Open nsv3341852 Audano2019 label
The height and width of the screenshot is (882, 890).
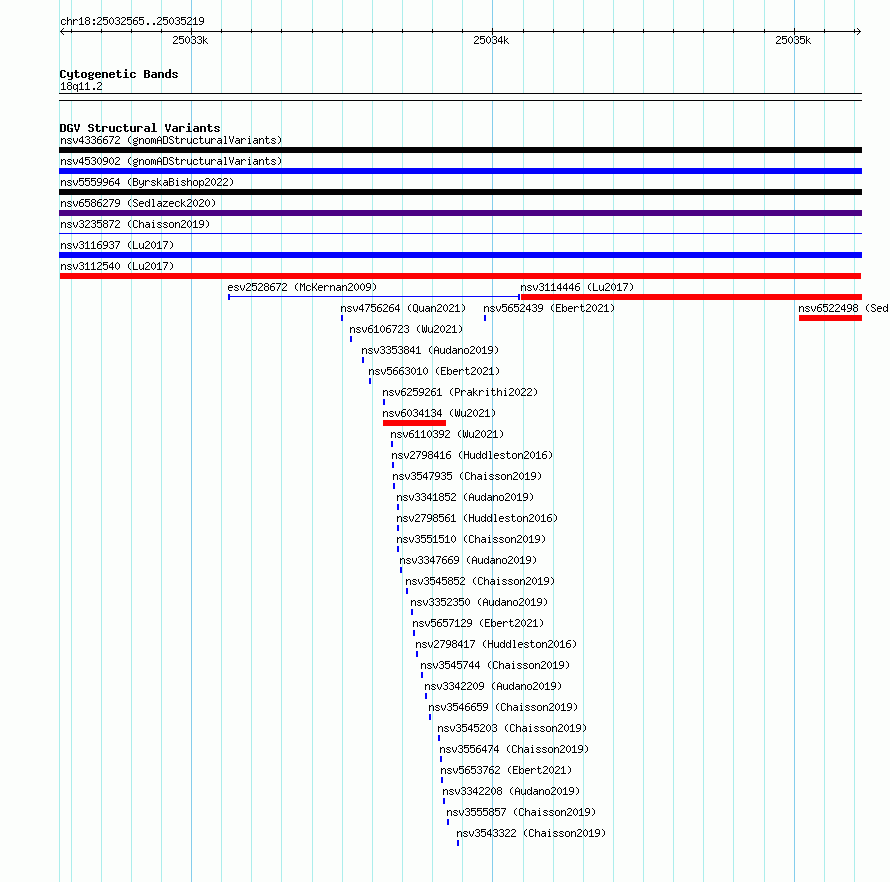[x=465, y=497]
